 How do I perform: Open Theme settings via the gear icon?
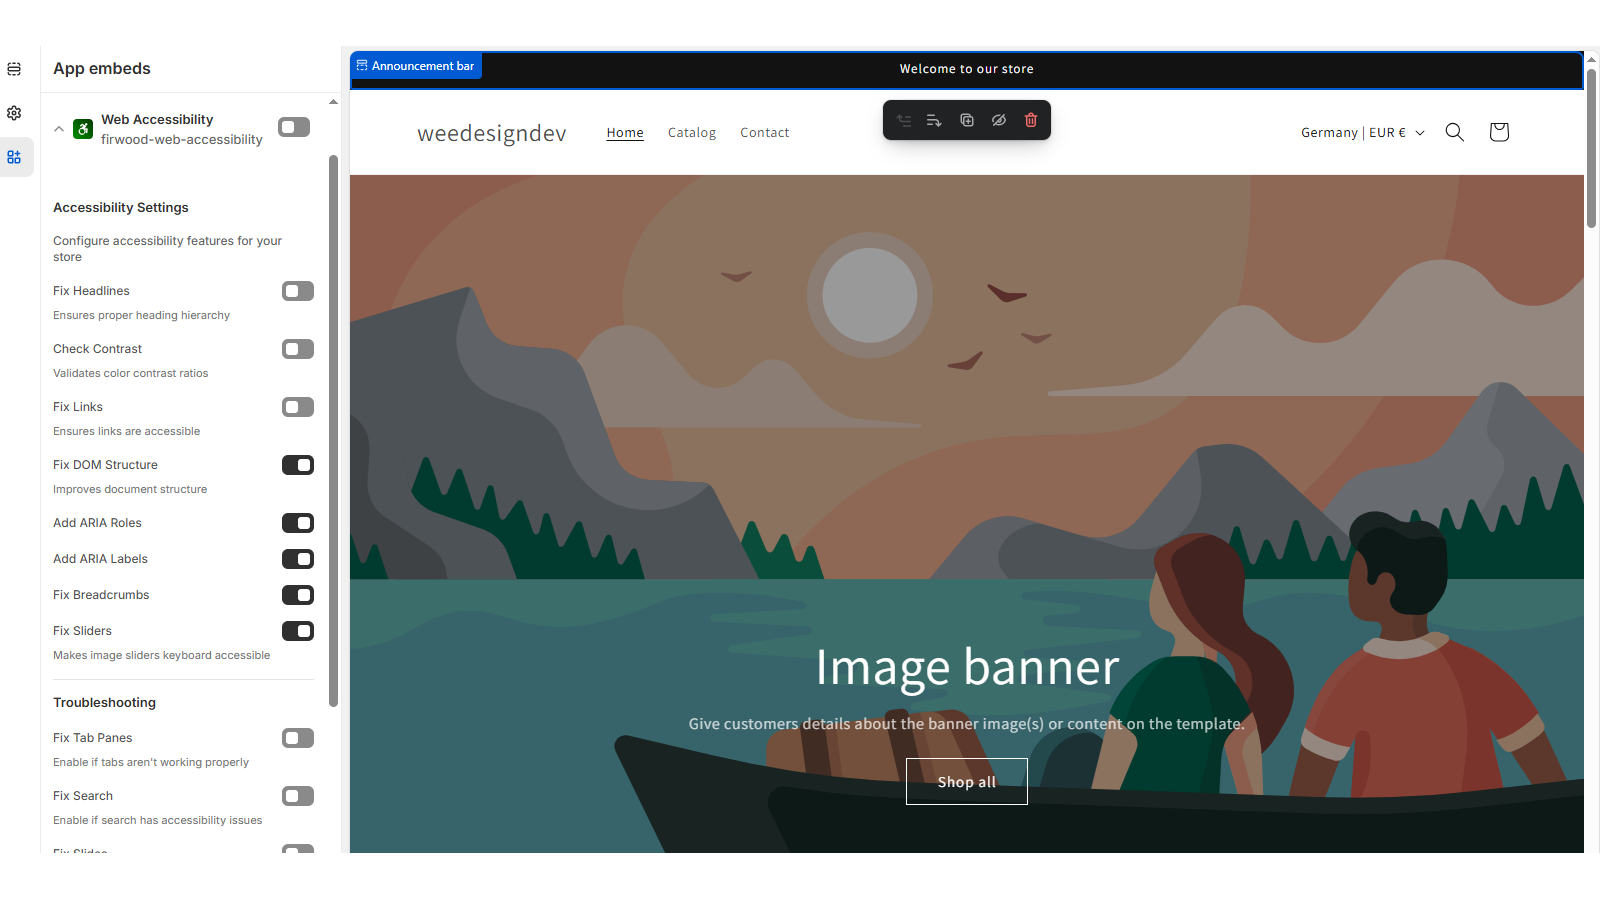coord(14,113)
